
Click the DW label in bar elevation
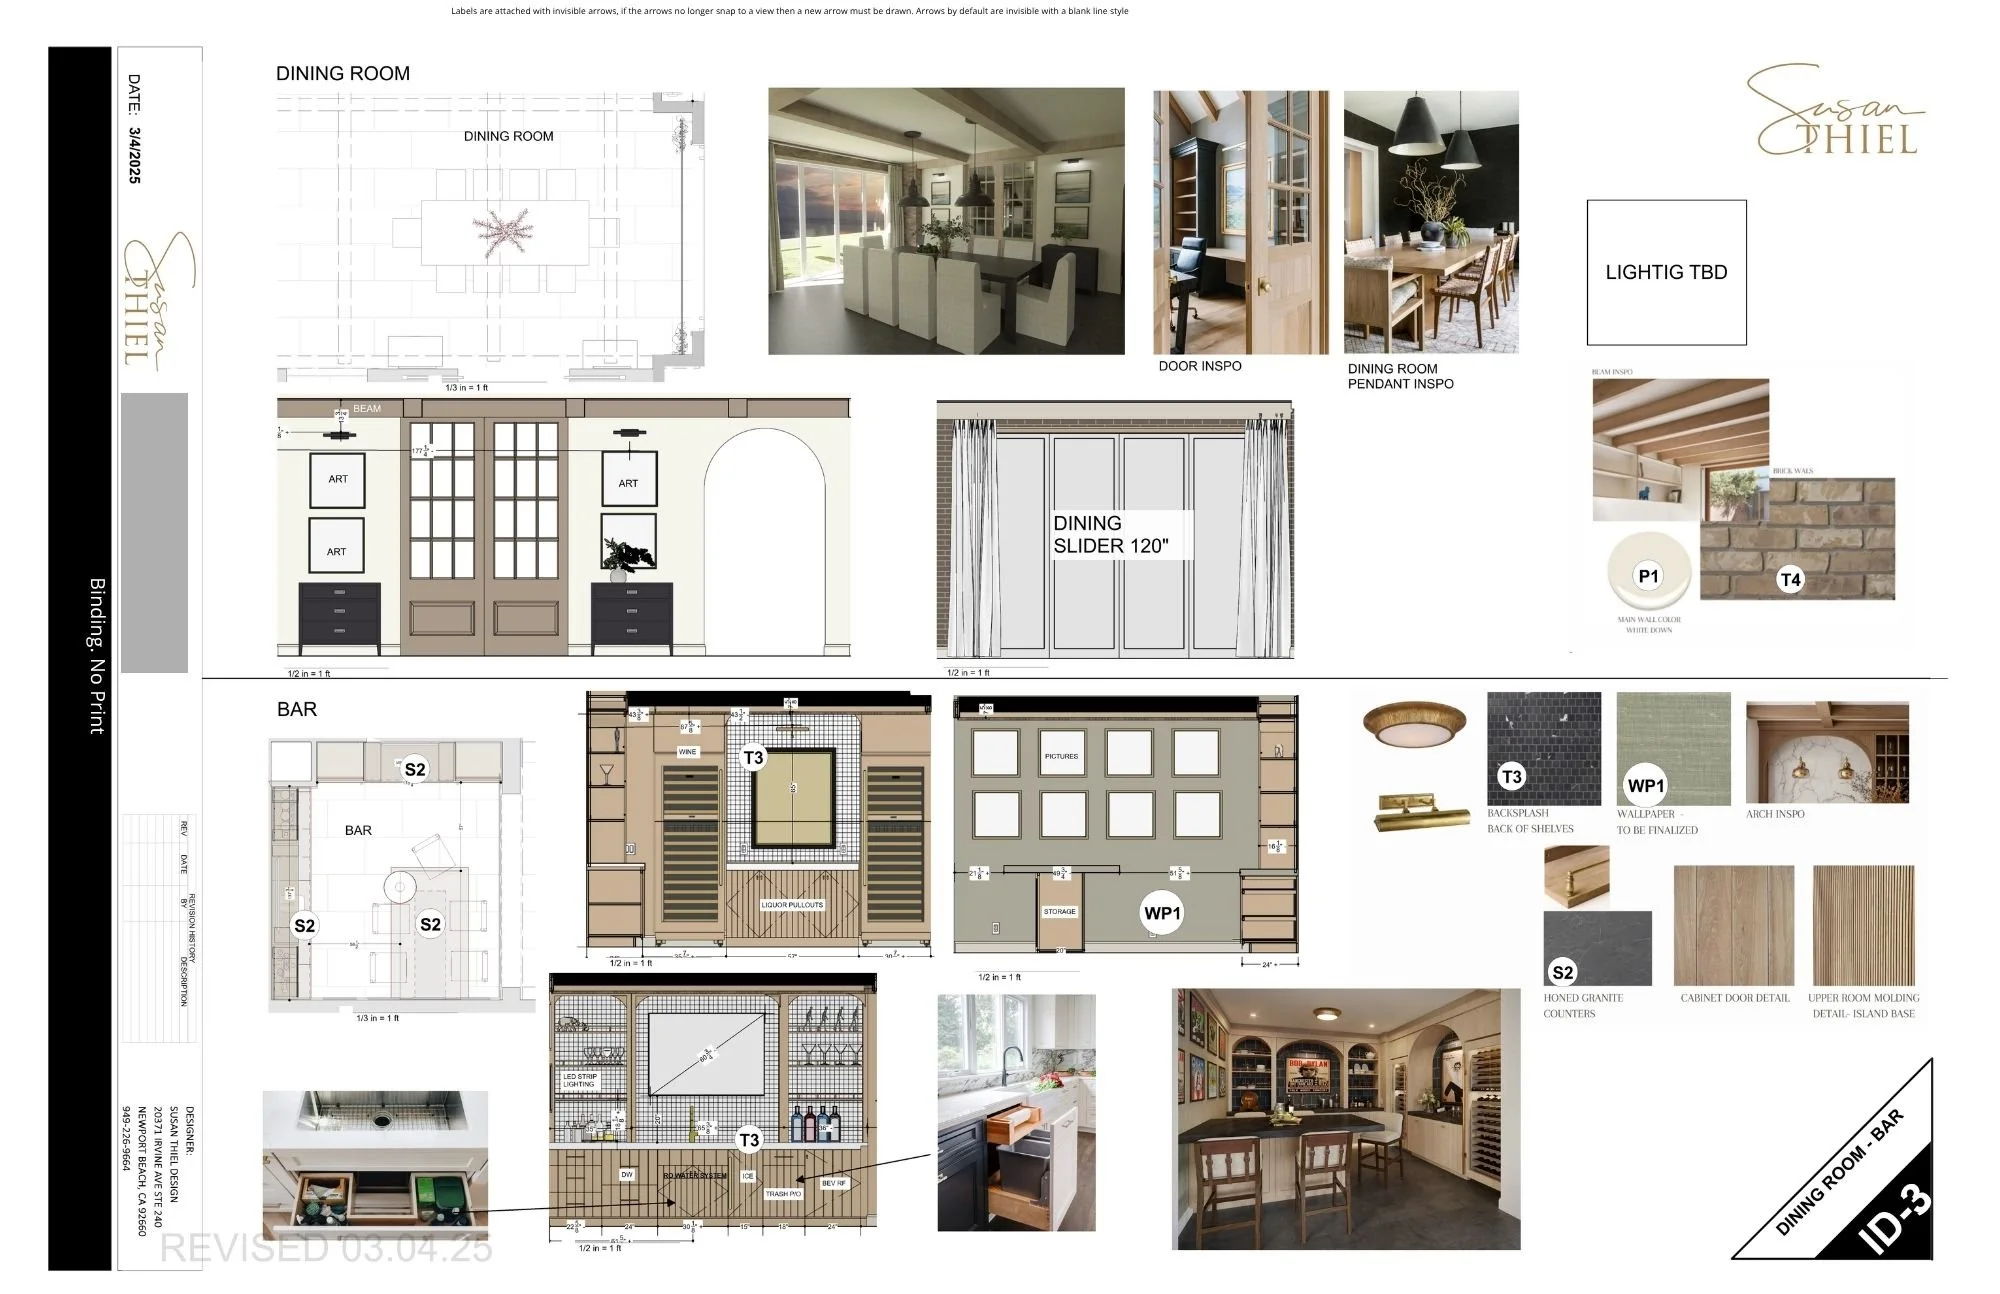[626, 1175]
